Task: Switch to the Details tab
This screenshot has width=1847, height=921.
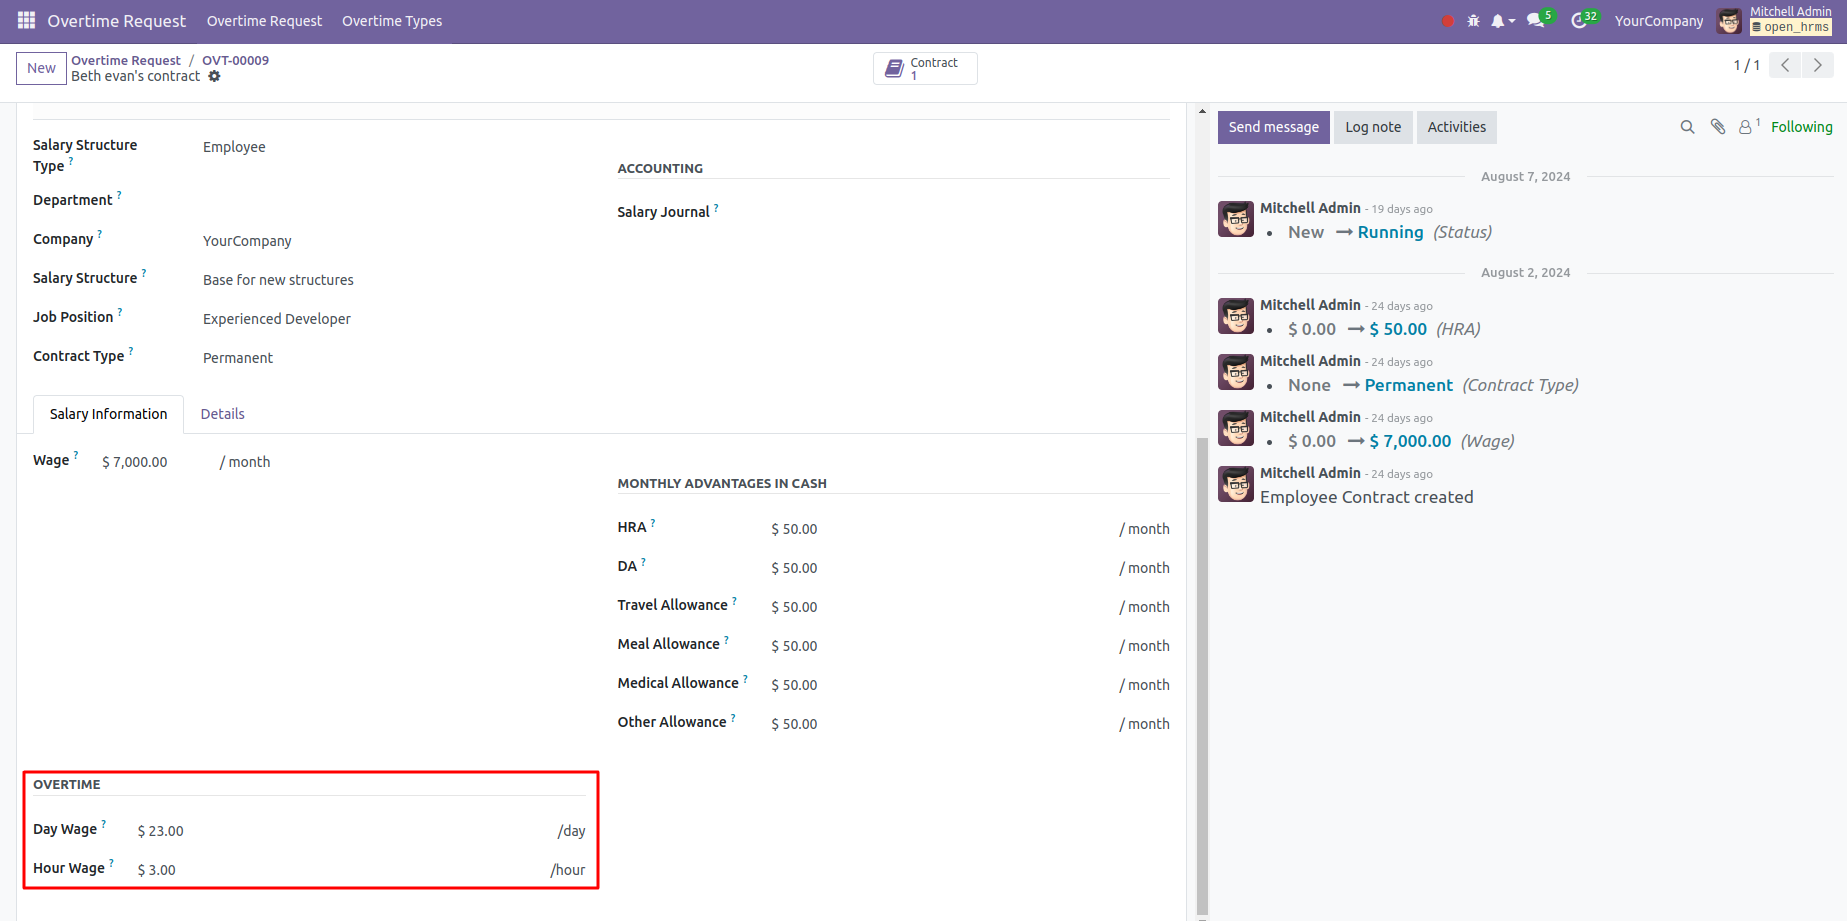Action: pyautogui.click(x=222, y=414)
